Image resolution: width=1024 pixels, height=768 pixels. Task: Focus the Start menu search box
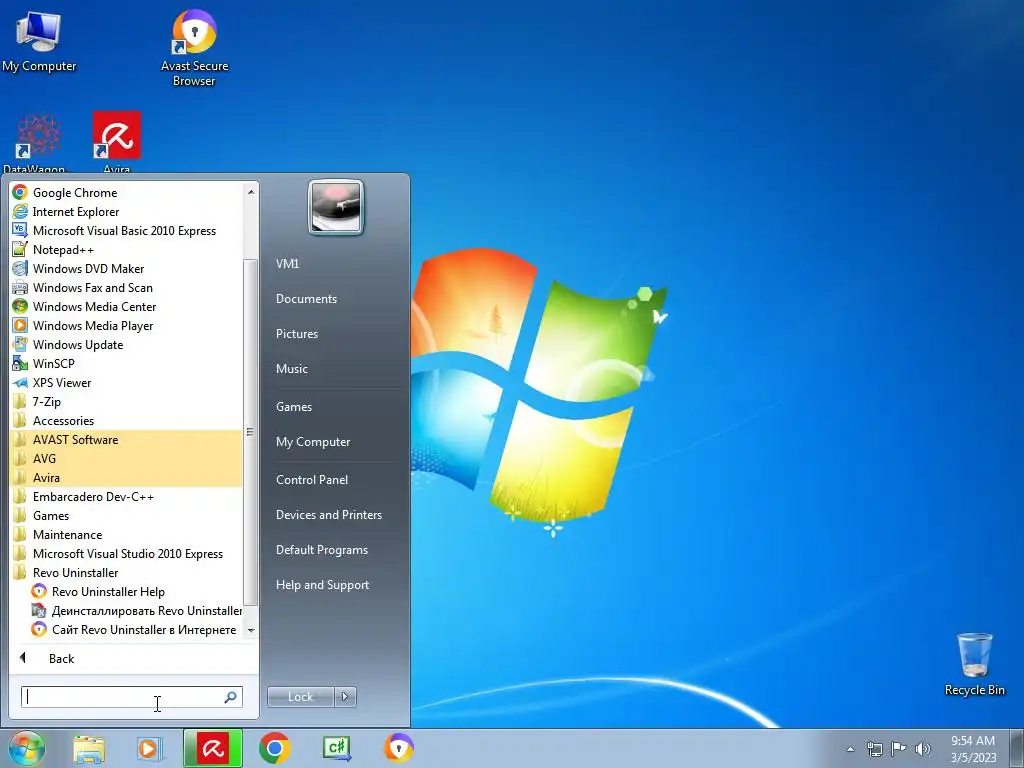[x=132, y=697]
